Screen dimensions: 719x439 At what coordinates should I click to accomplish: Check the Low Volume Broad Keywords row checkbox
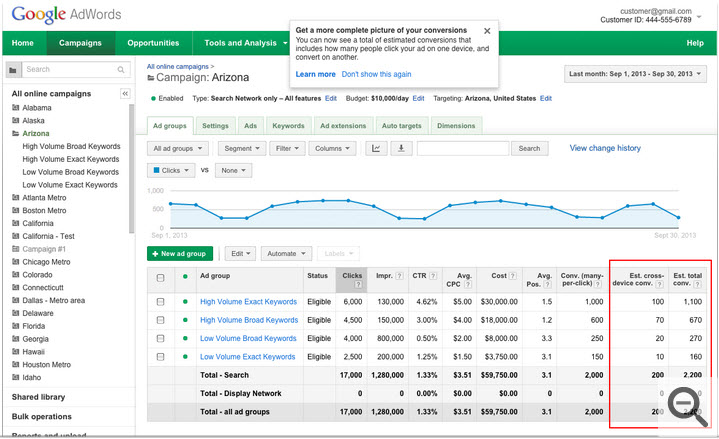[x=160, y=339]
